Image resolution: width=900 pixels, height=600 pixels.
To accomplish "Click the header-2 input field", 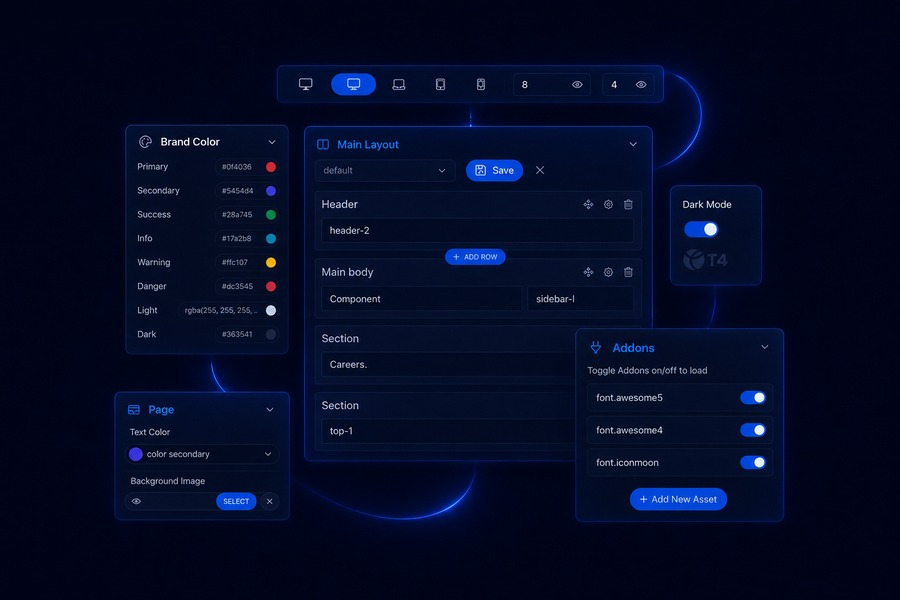I will pyautogui.click(x=478, y=230).
